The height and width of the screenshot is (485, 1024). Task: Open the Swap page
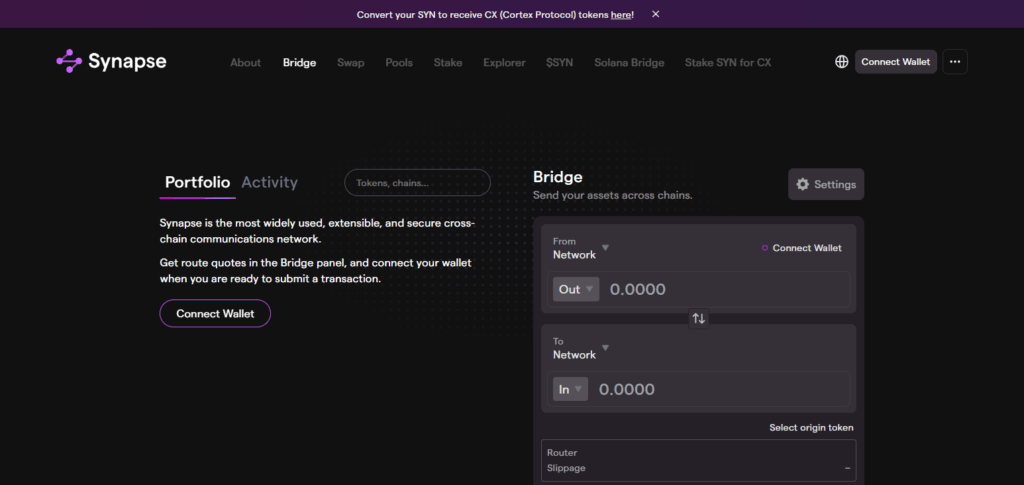351,63
